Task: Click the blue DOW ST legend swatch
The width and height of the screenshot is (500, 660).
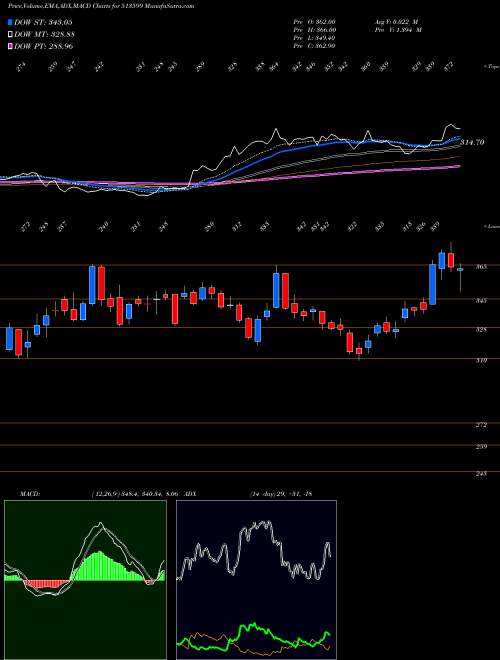Action: 10,22
